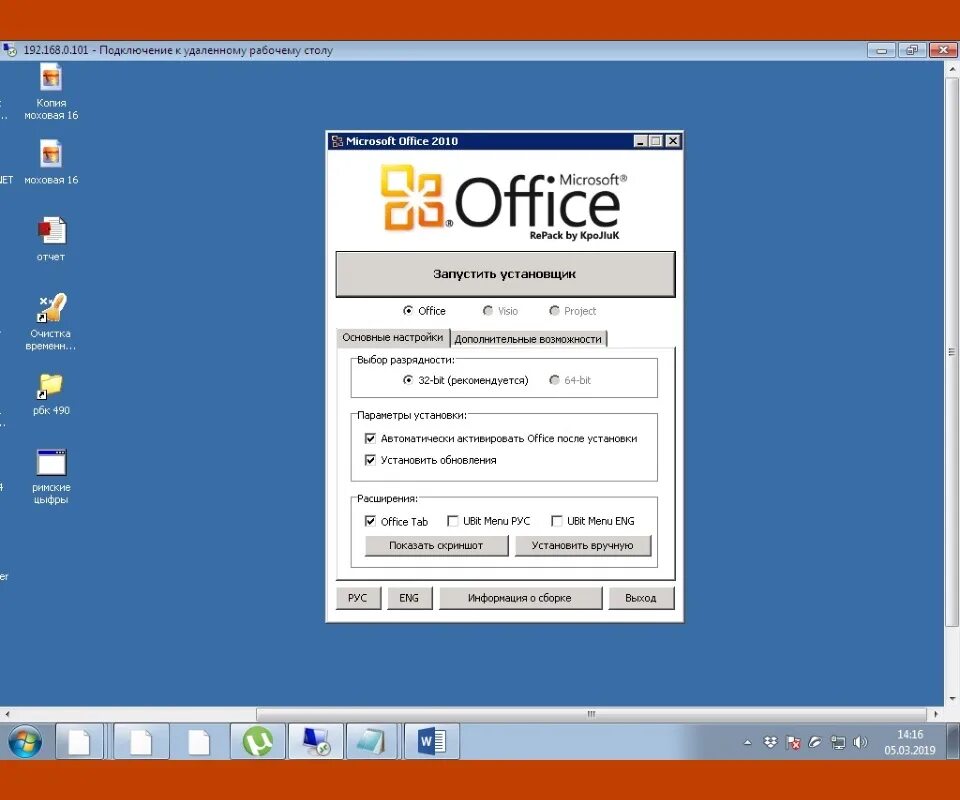The image size is (960, 800).
Task: Open the first blank document taskbar item
Action: pyautogui.click(x=80, y=741)
